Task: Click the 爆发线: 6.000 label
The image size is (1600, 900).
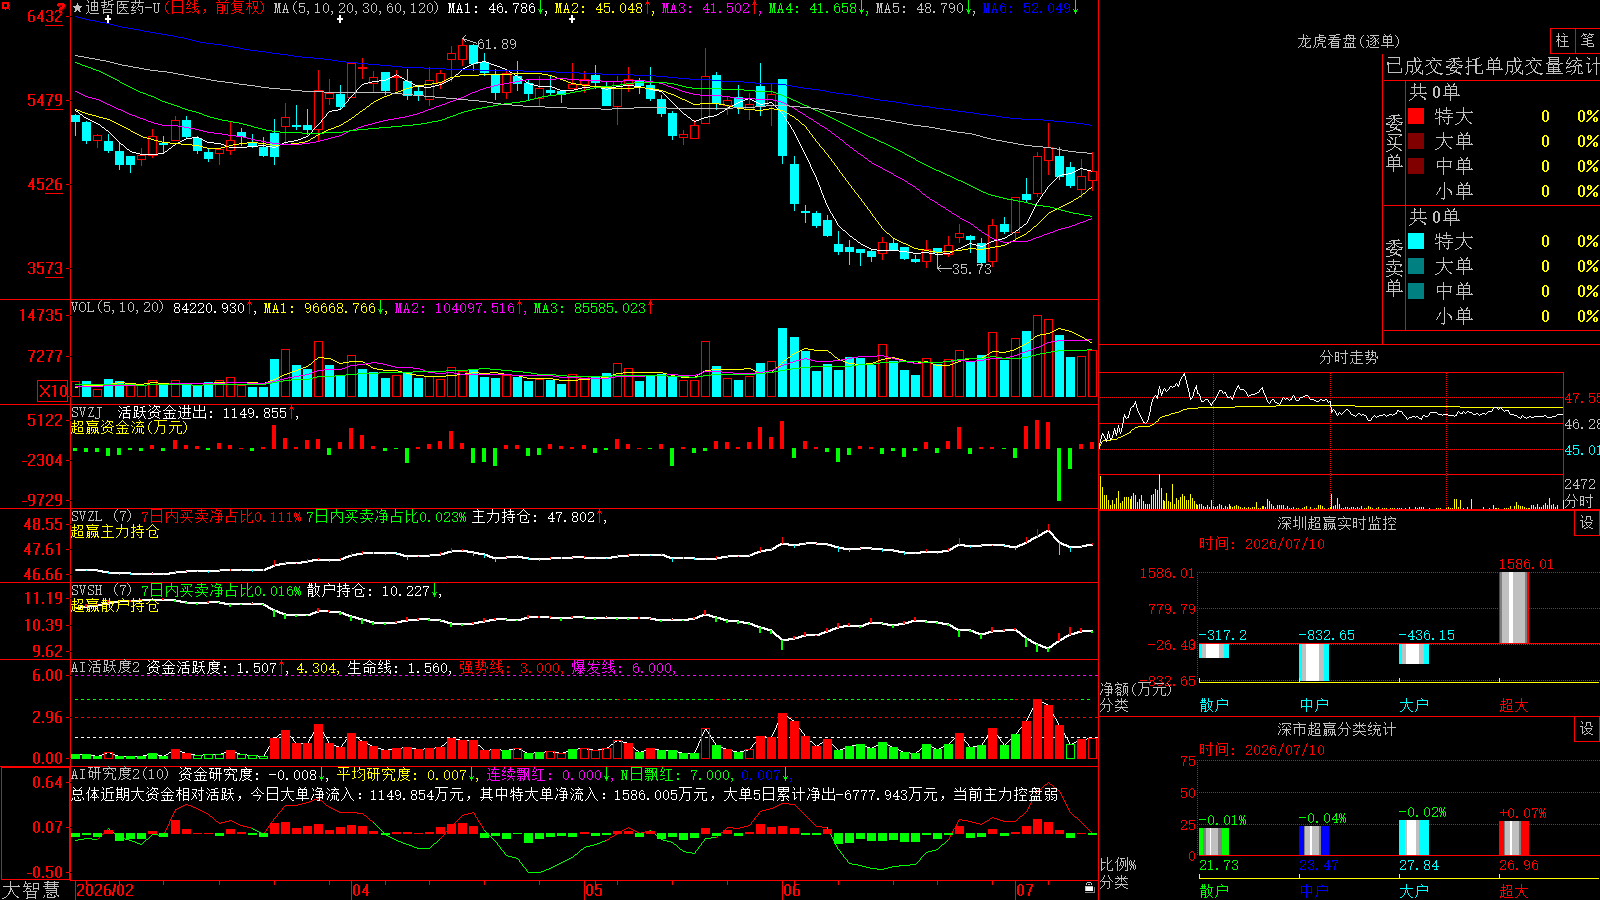Action: (623, 667)
